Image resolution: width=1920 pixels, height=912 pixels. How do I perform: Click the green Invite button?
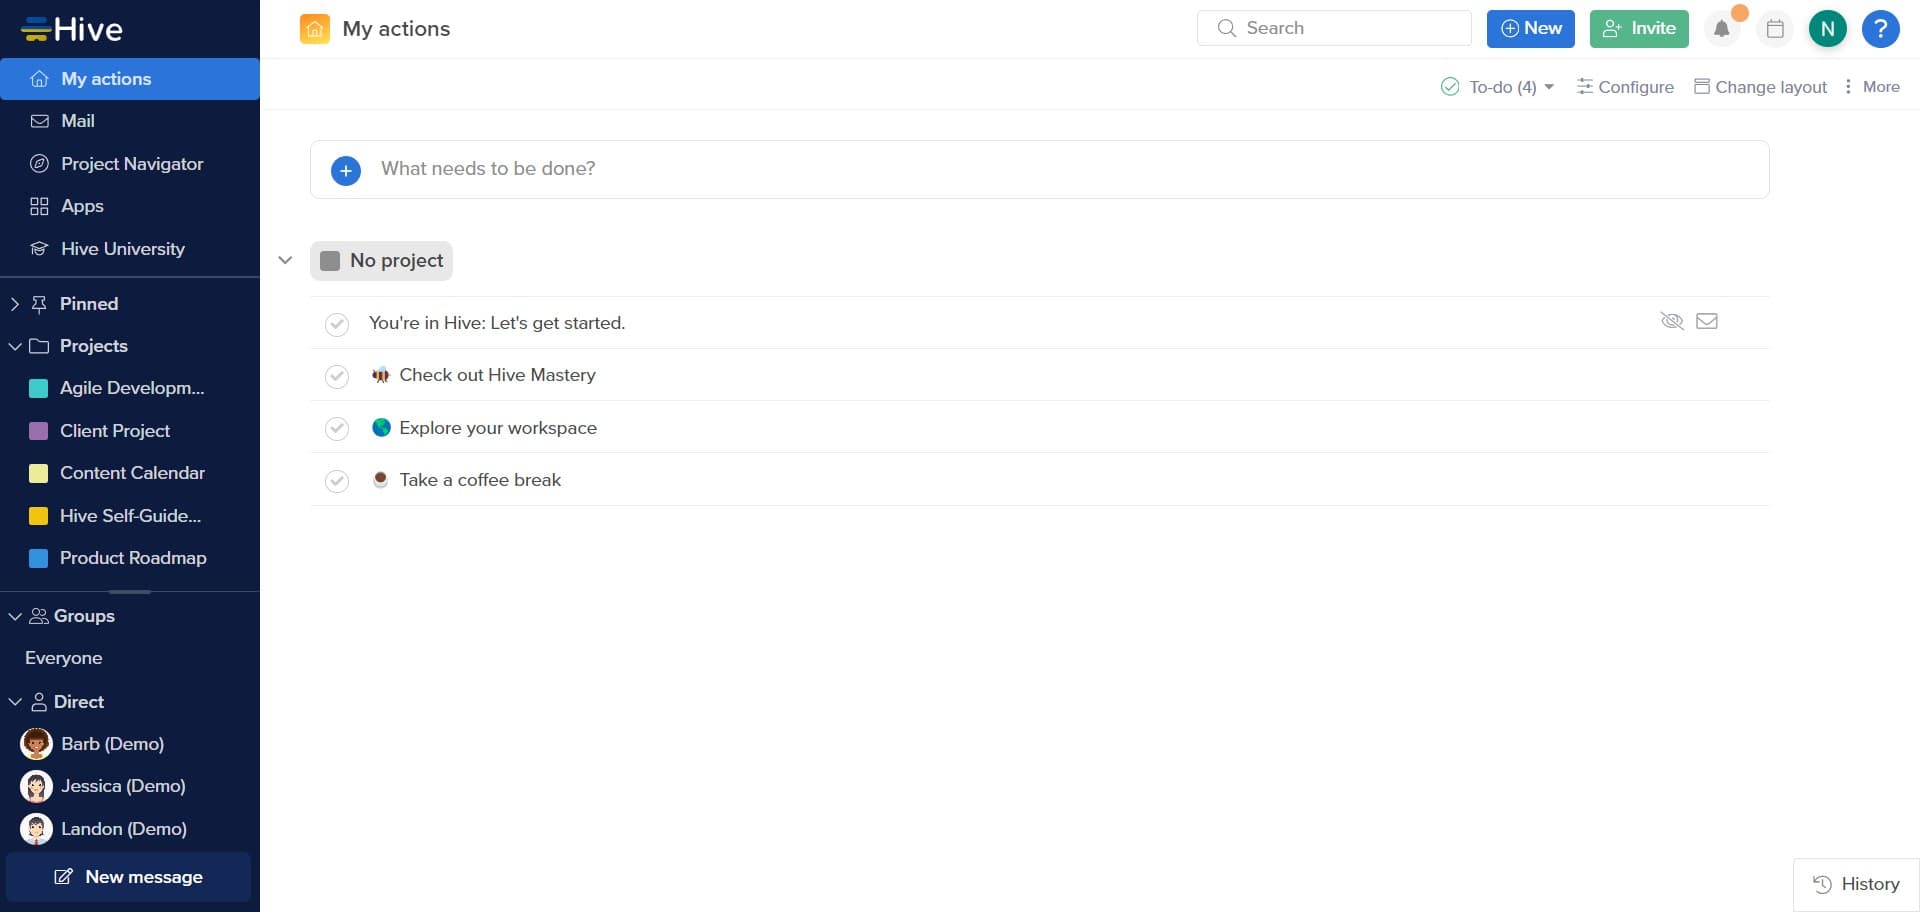(1638, 29)
